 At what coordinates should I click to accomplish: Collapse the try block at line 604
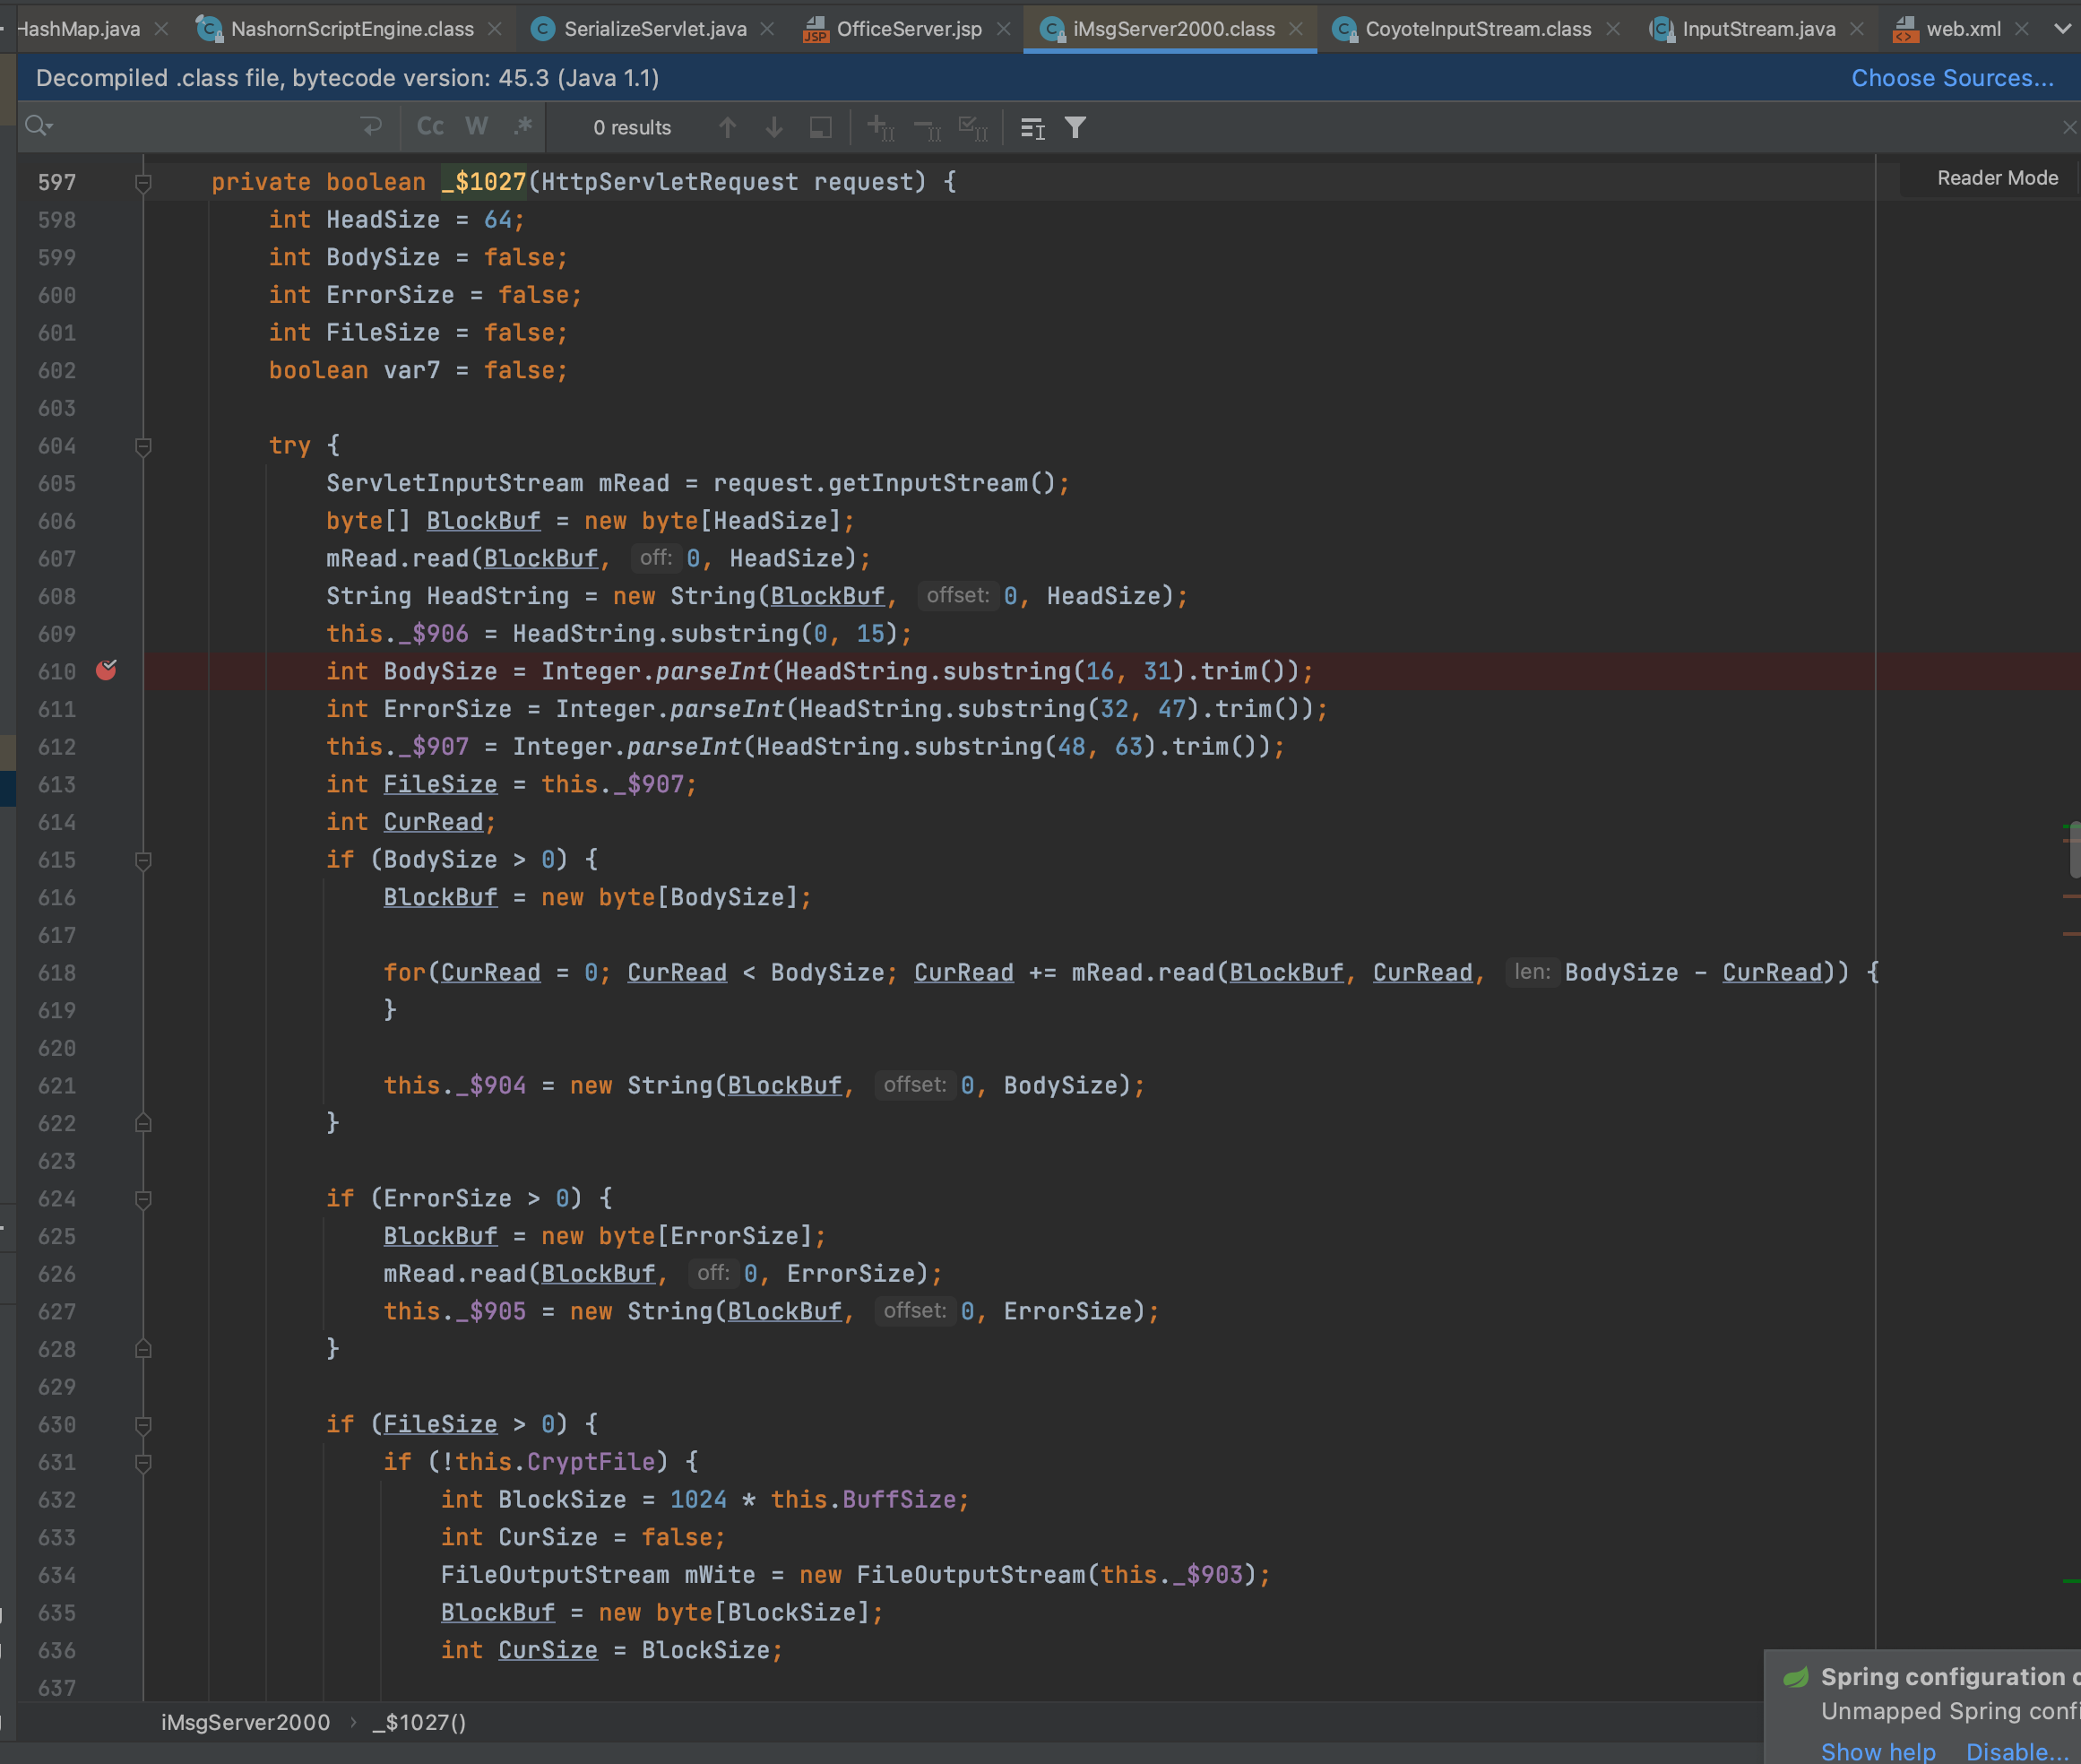pyautogui.click(x=143, y=446)
